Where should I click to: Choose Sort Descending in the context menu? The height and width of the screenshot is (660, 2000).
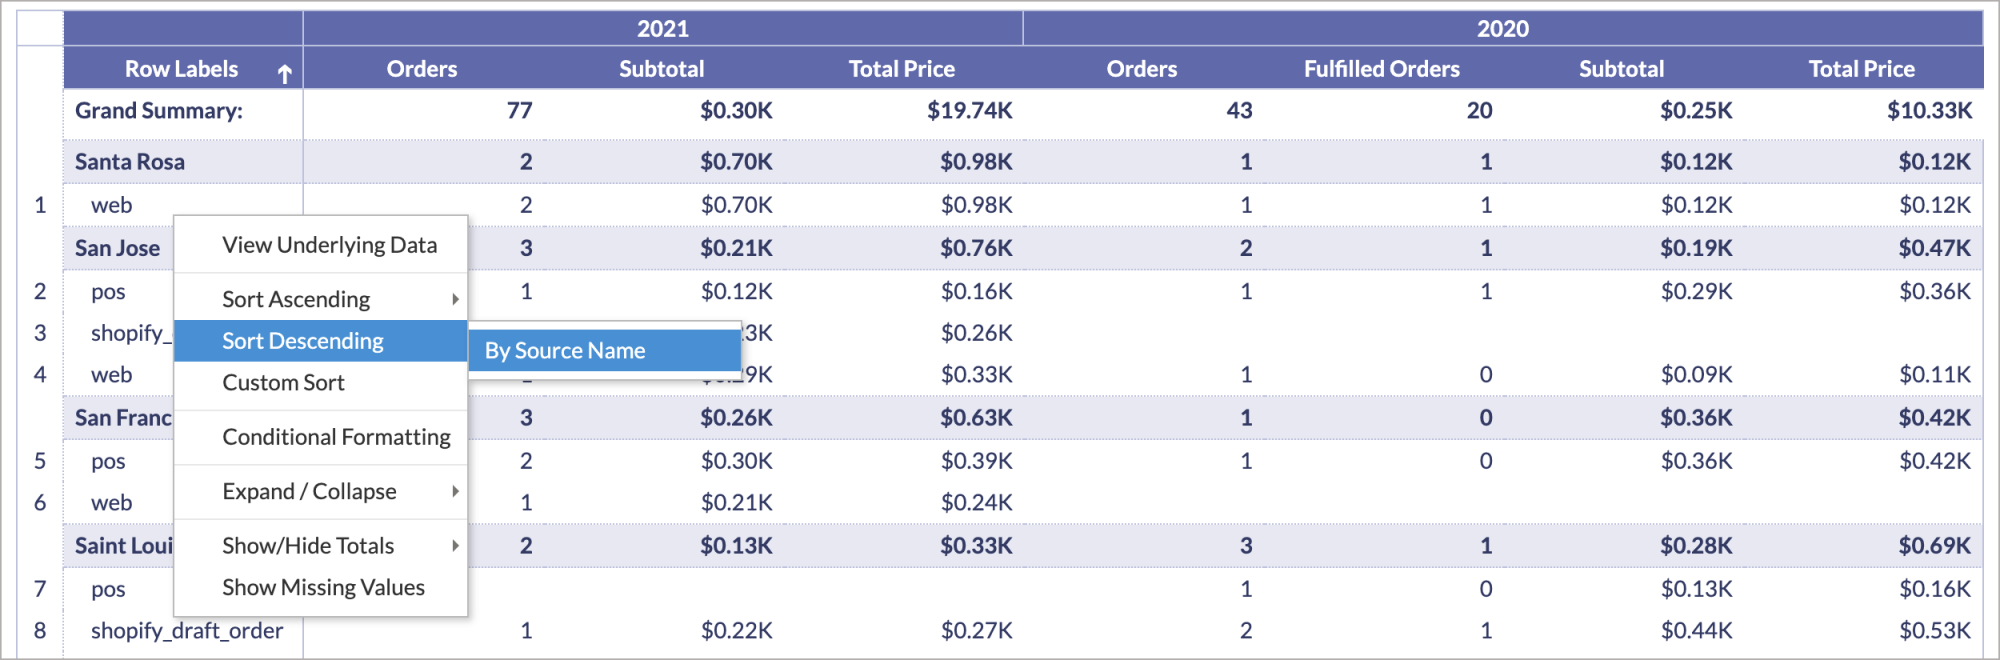point(303,341)
